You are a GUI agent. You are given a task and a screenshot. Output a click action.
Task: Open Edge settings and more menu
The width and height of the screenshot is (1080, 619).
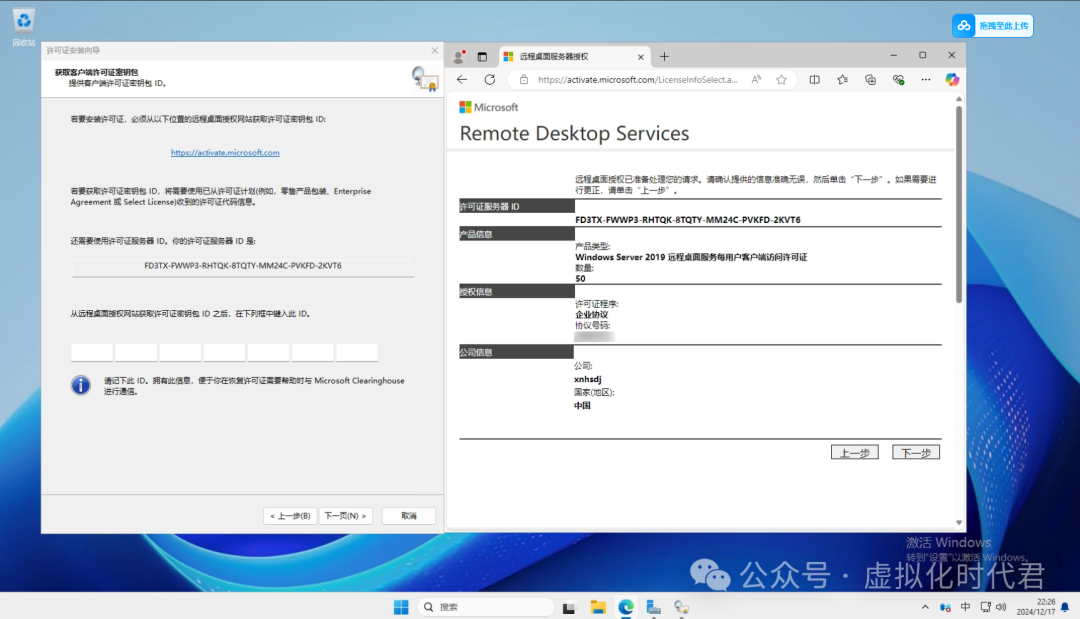(x=925, y=80)
